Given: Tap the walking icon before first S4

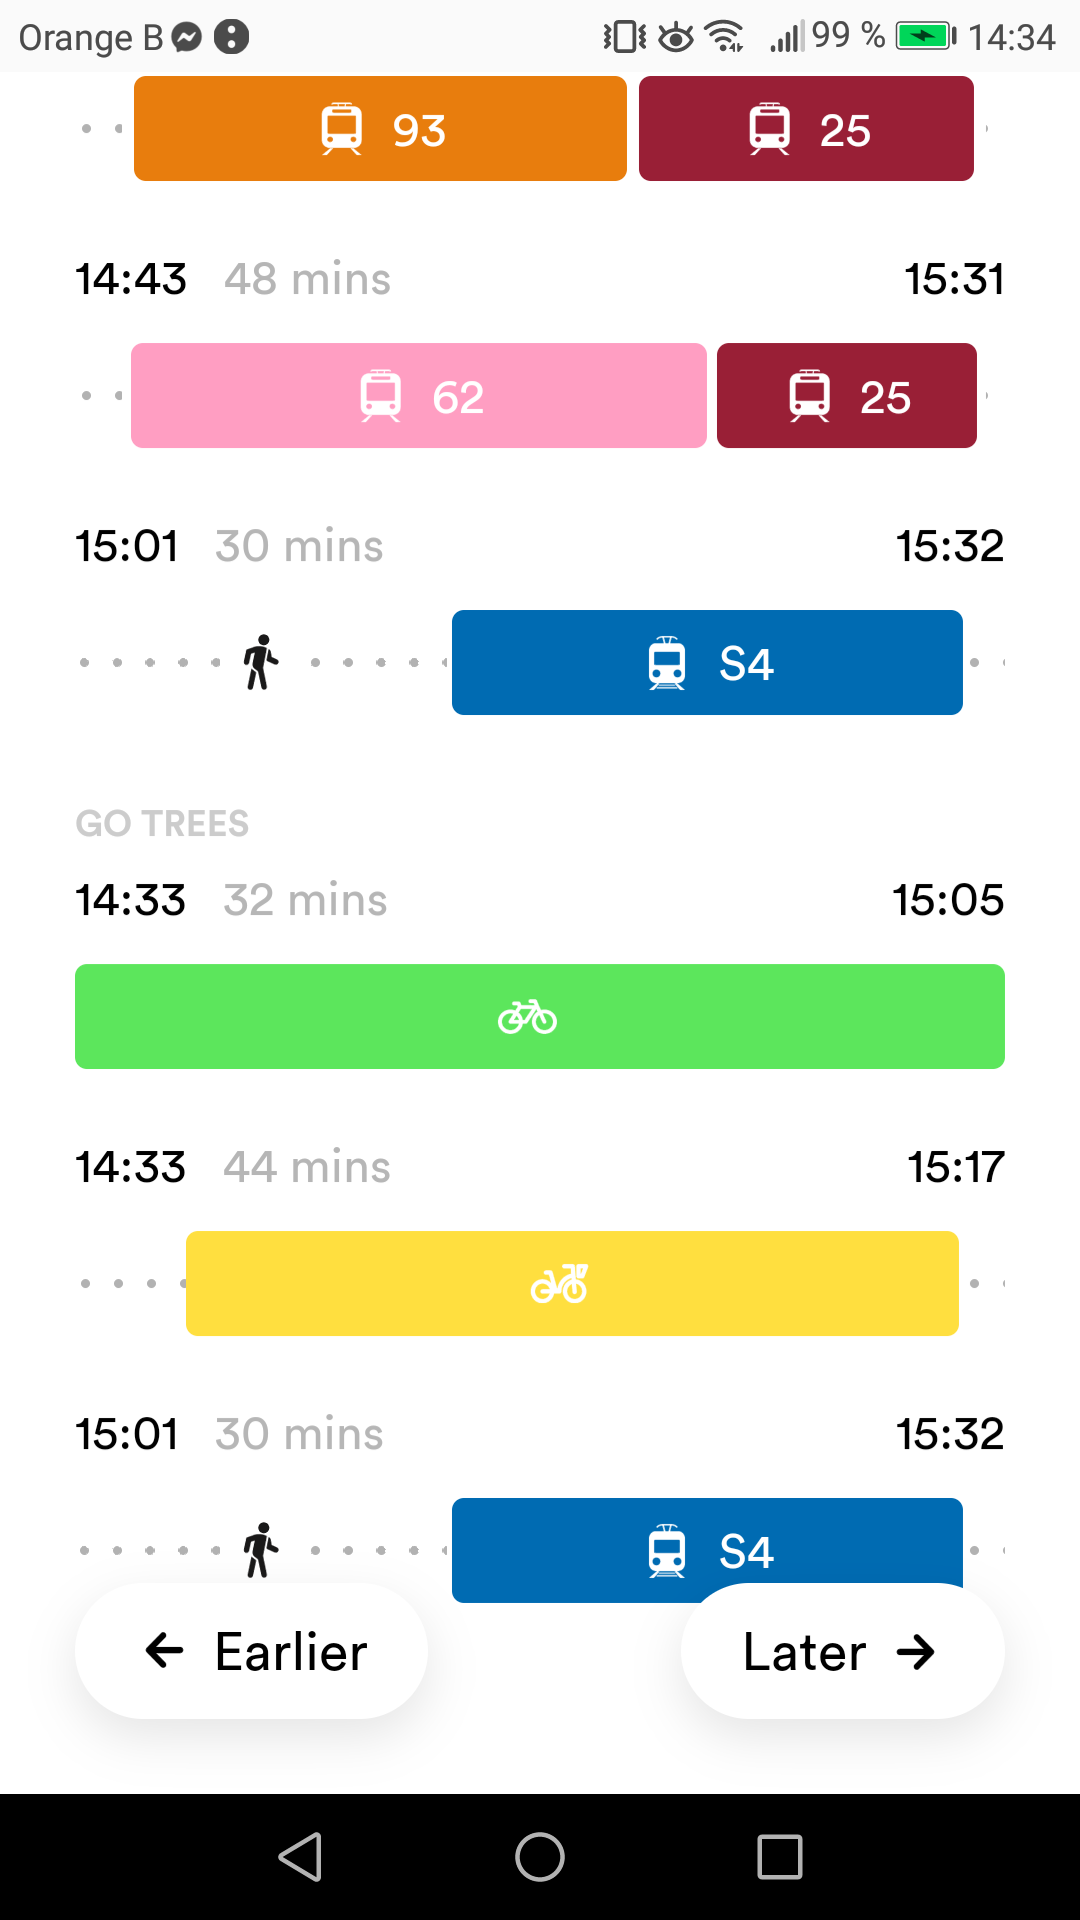Looking at the screenshot, I should (260, 662).
